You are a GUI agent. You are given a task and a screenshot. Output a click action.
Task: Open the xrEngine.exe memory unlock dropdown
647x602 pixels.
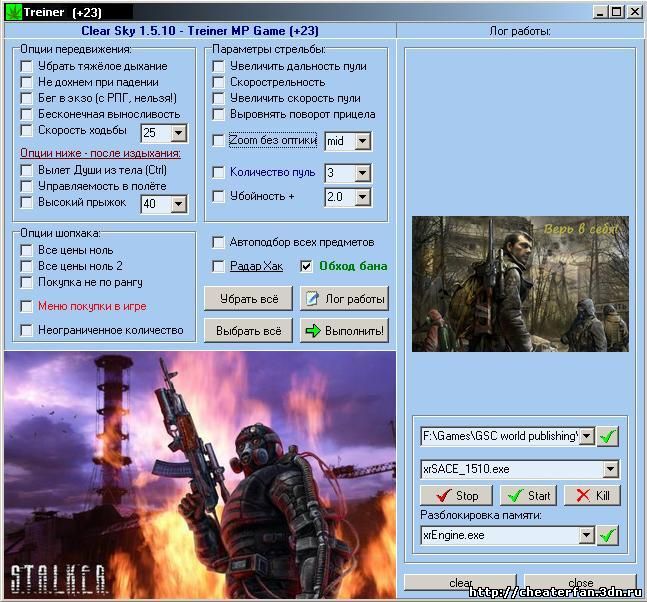coord(587,535)
